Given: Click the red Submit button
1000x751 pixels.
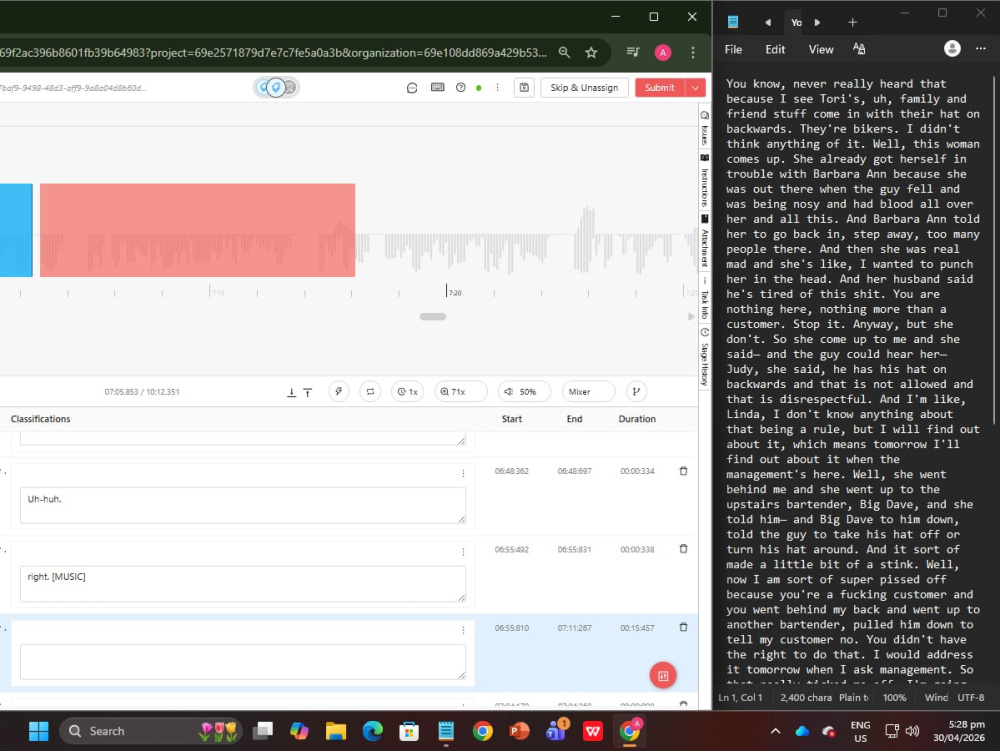Looking at the screenshot, I should click(x=659, y=87).
